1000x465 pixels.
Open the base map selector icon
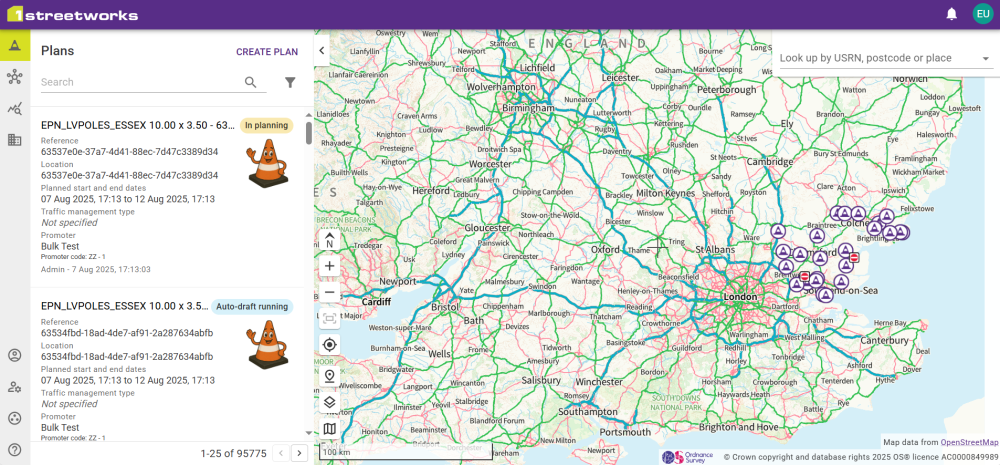[330, 429]
